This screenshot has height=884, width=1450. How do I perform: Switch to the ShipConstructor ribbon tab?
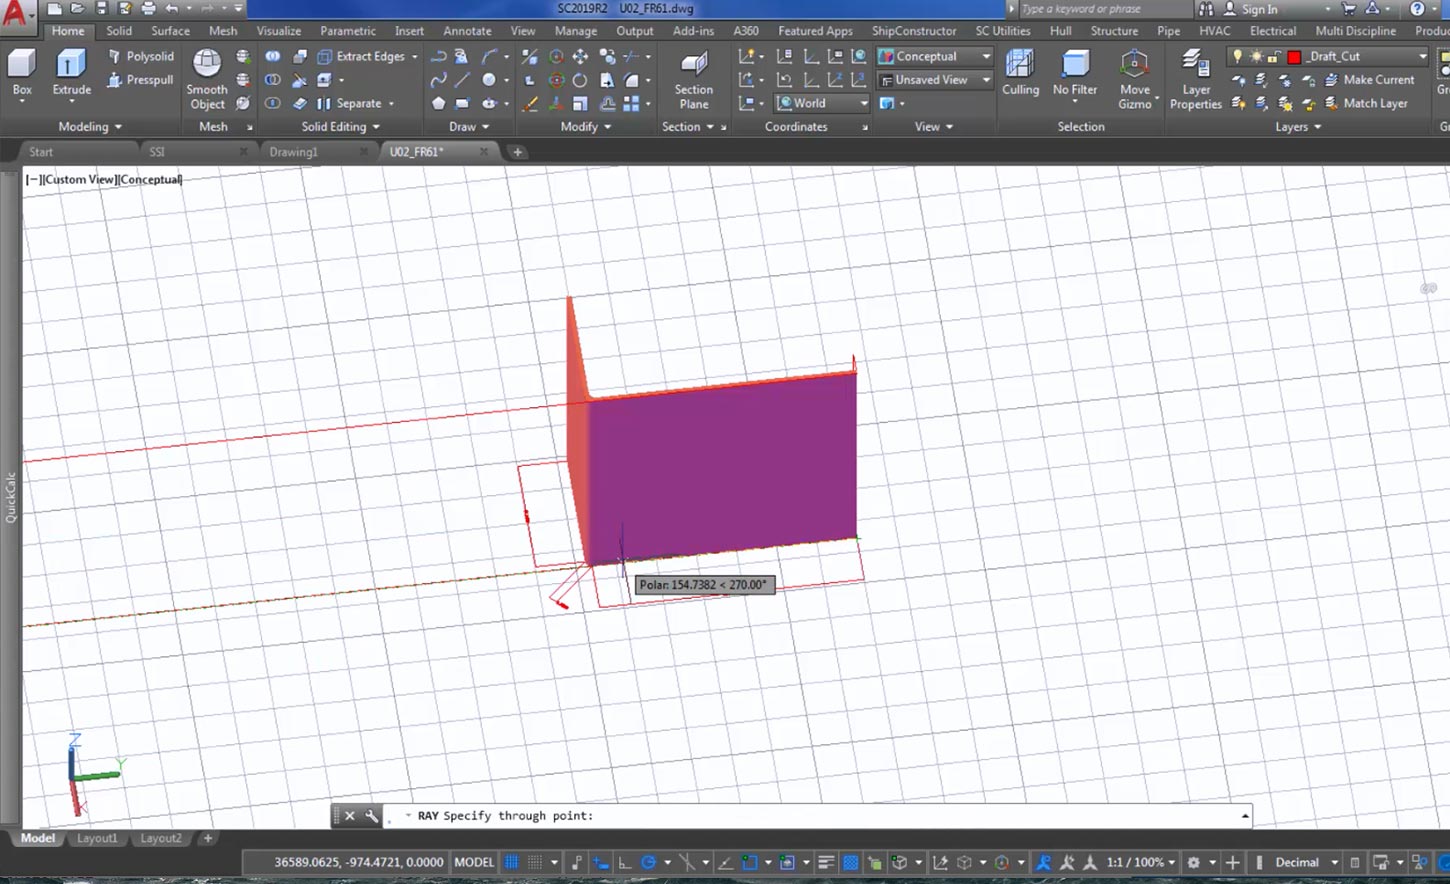914,31
